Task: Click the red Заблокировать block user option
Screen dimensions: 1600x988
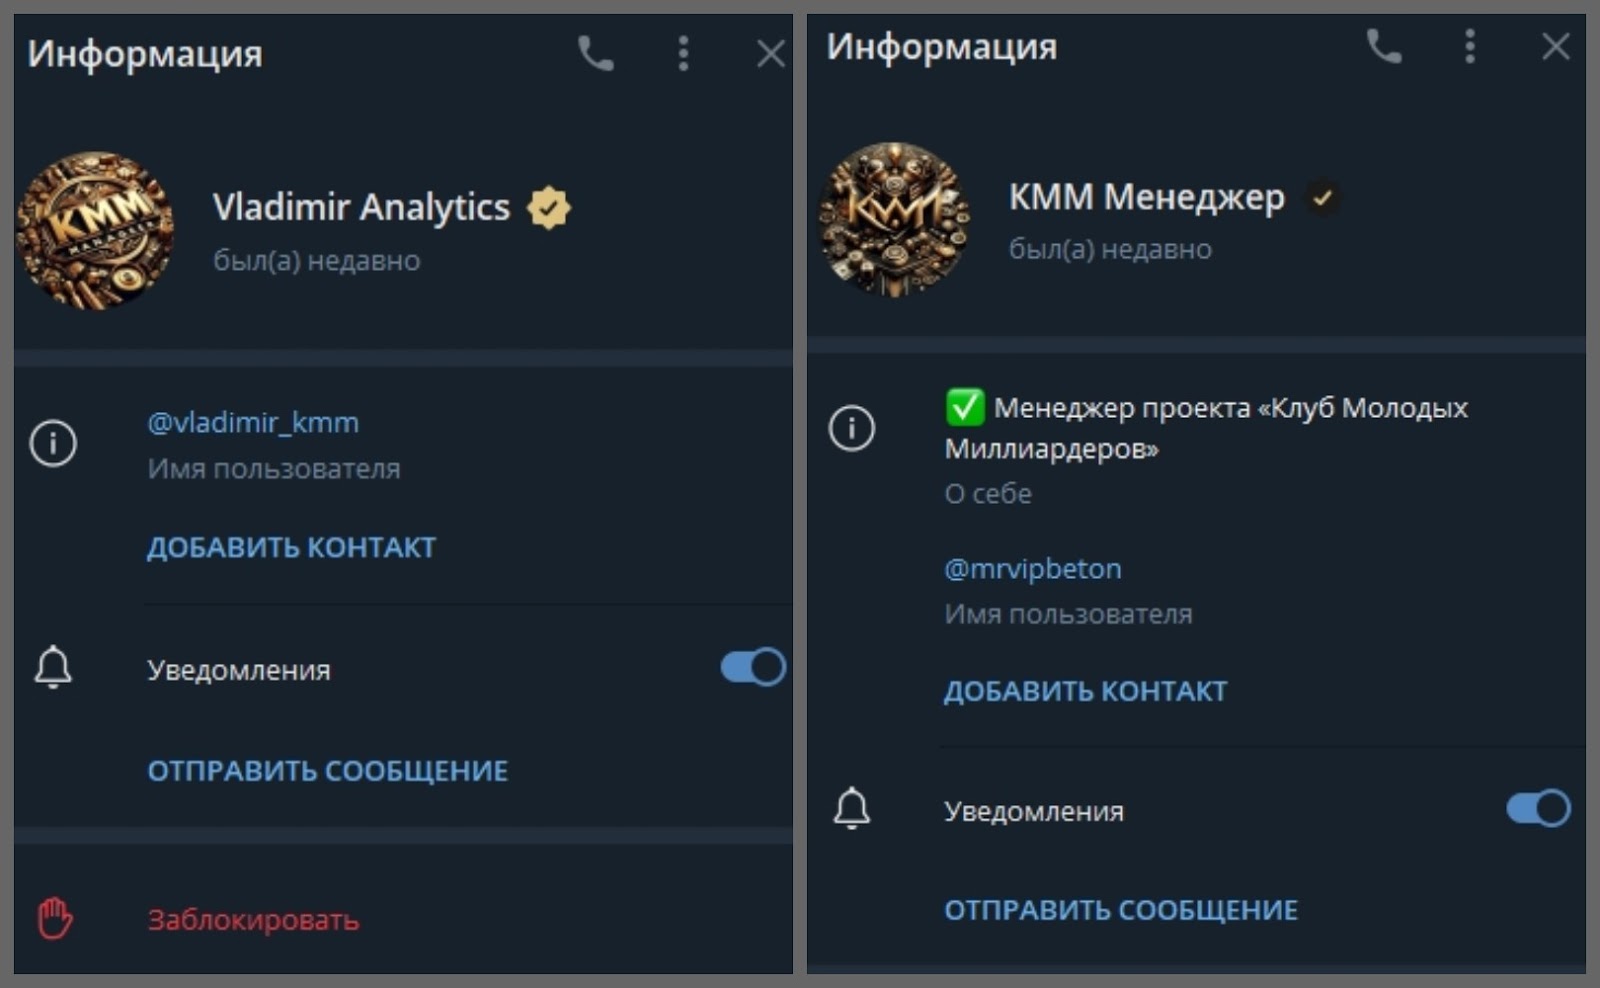Action: point(253,920)
